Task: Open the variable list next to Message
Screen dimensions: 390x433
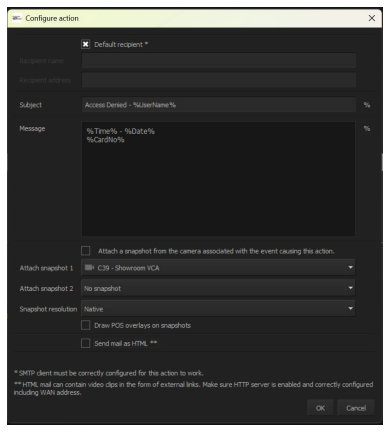Action: [367, 129]
